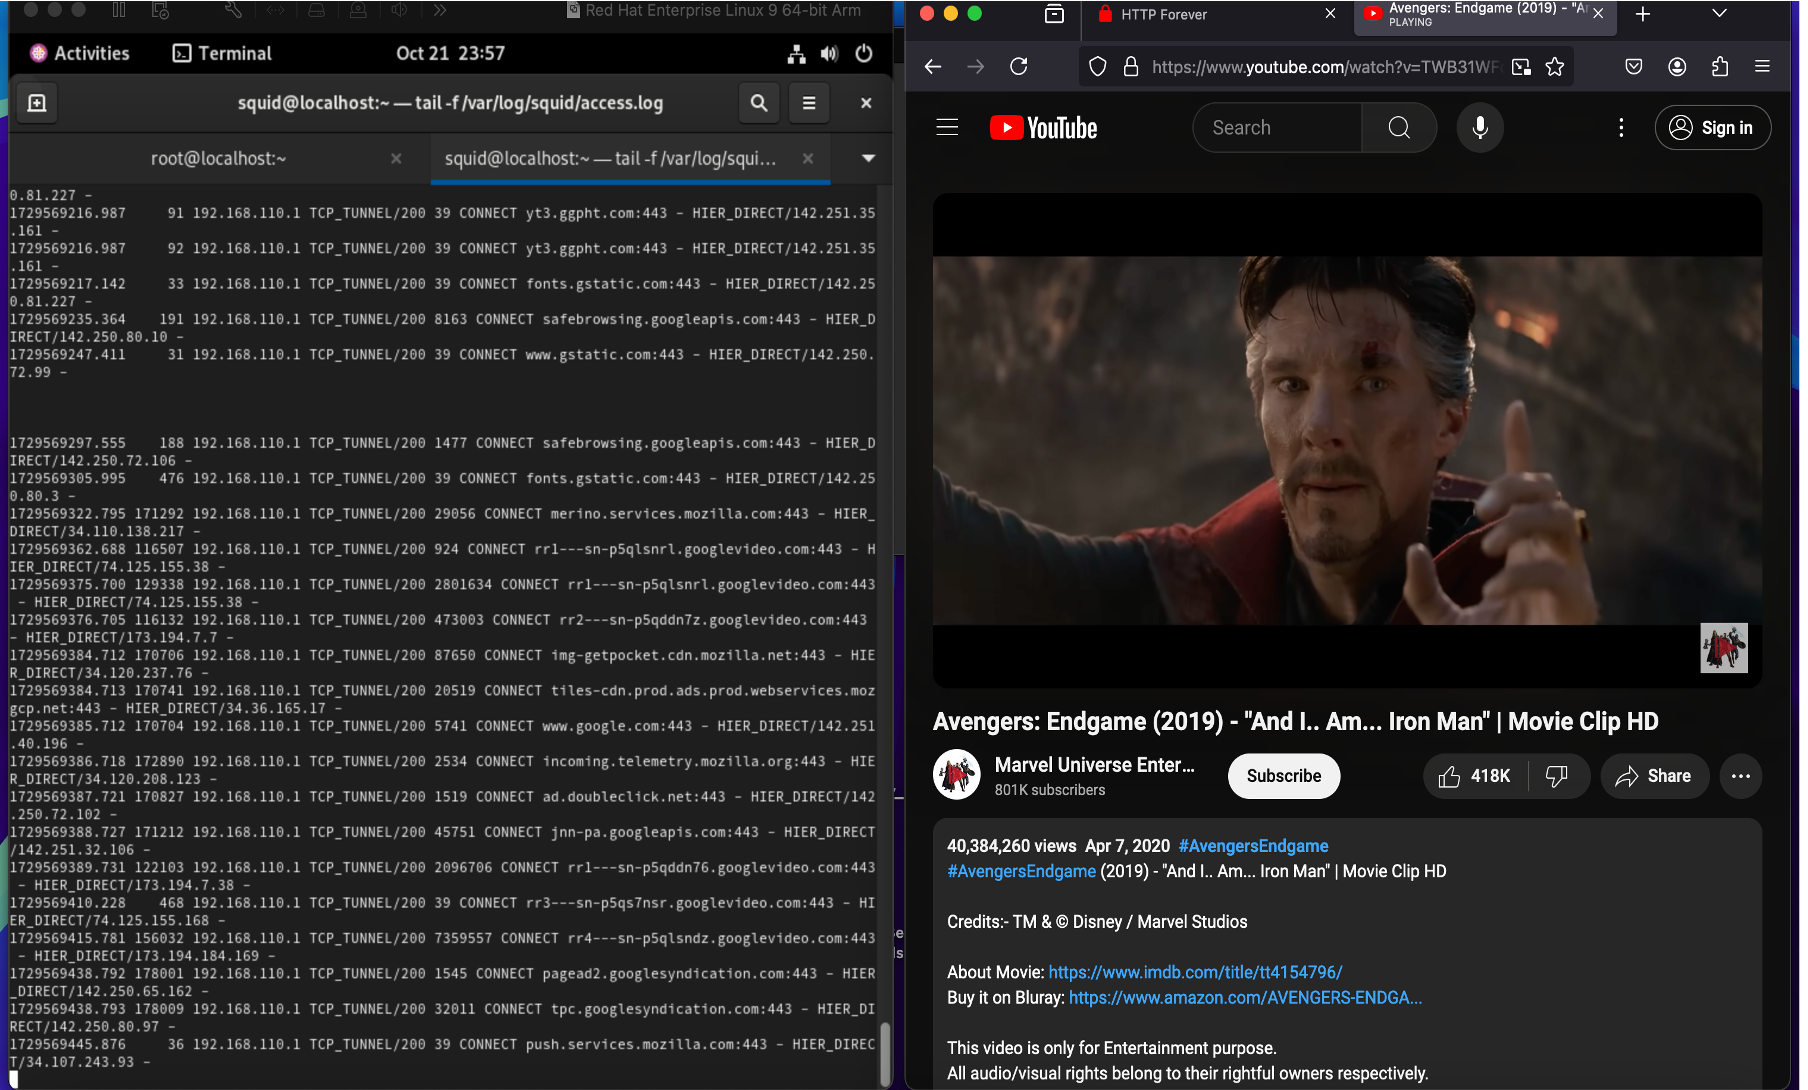Image resolution: width=1808 pixels, height=1090 pixels.
Task: Go forward in Firefox
Action: pos(976,67)
